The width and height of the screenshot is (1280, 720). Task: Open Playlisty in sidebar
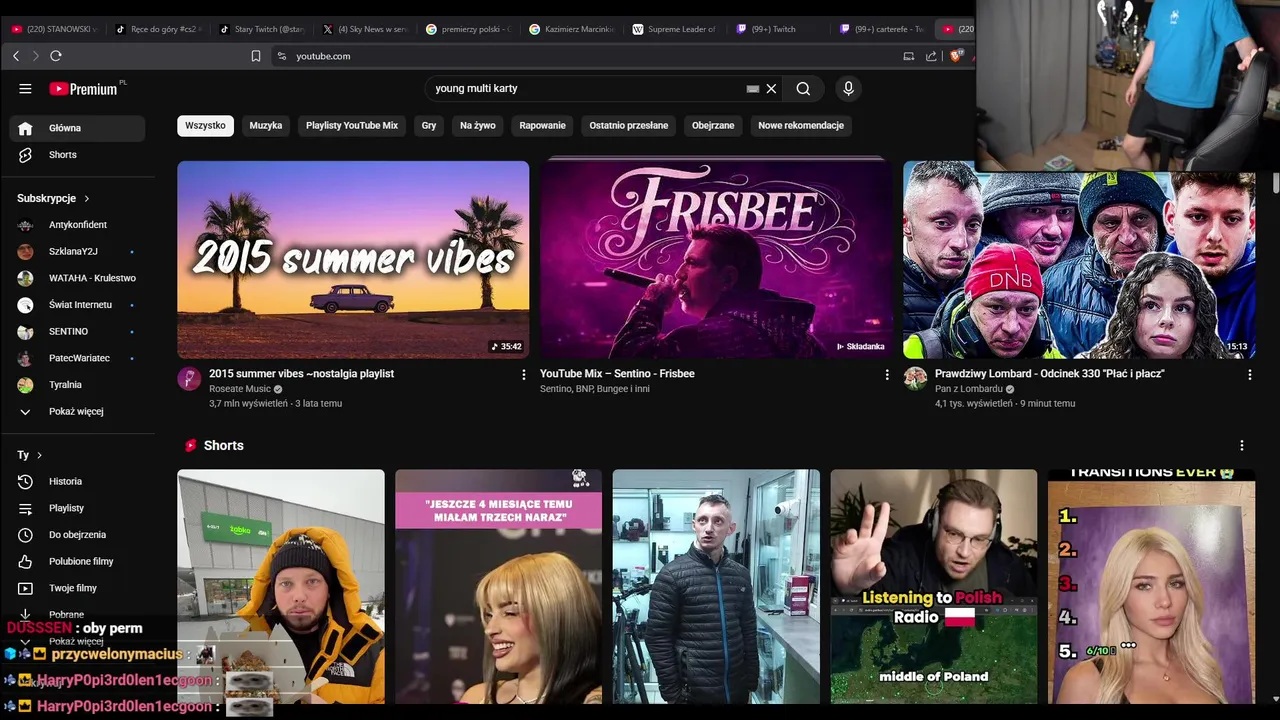[77, 508]
